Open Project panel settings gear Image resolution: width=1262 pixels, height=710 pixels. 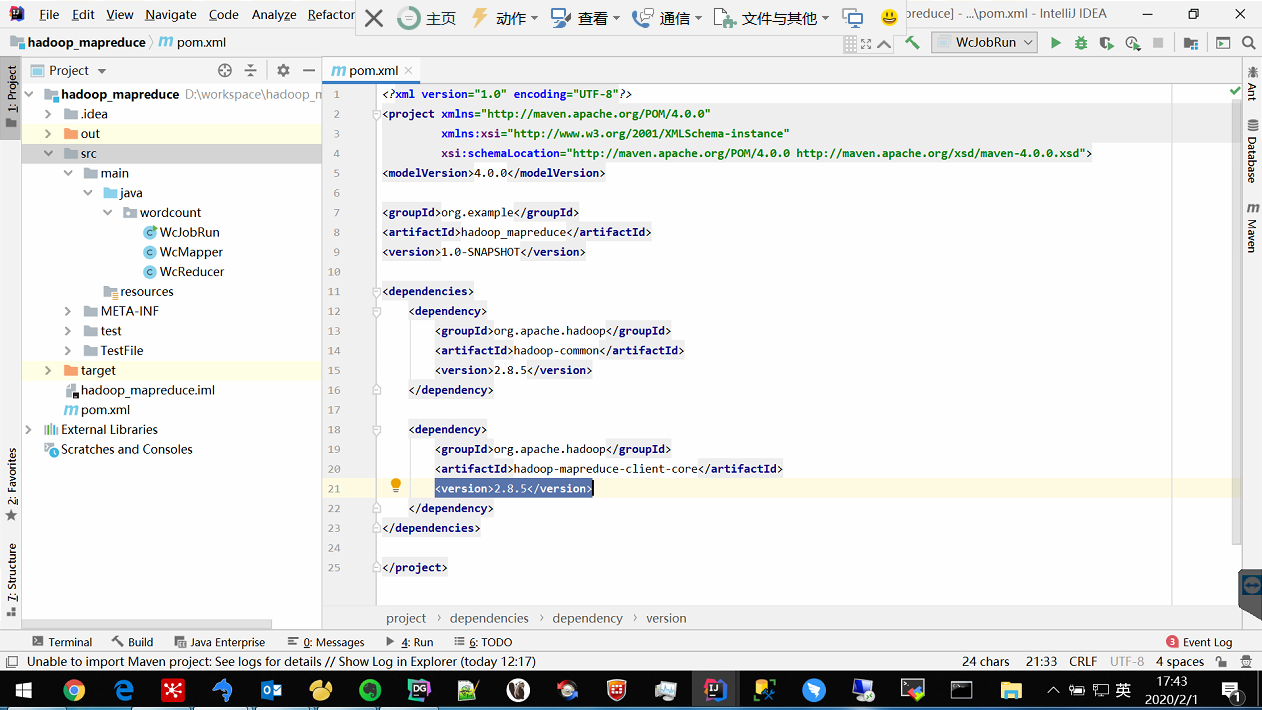[283, 70]
